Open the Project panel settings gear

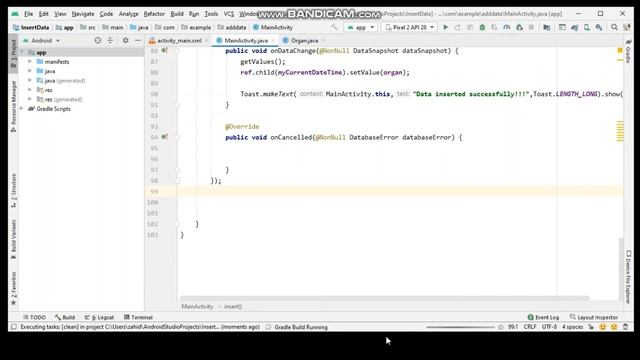point(125,40)
